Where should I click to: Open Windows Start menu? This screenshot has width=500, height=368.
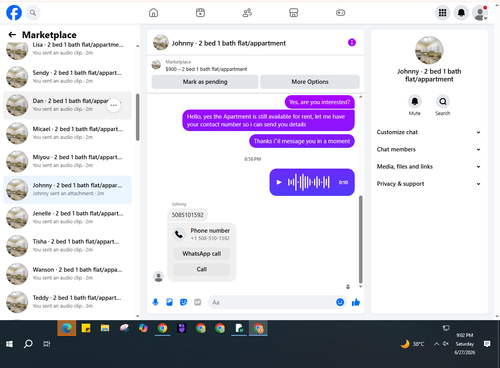9,344
